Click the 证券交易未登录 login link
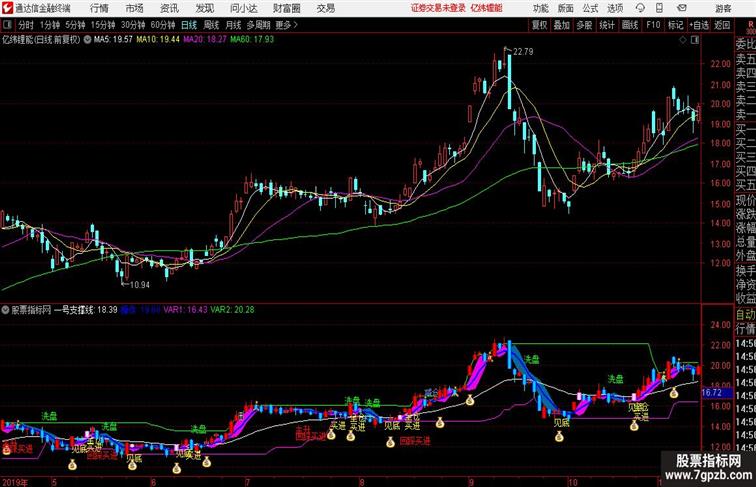The height and width of the screenshot is (487, 756). pyautogui.click(x=438, y=8)
